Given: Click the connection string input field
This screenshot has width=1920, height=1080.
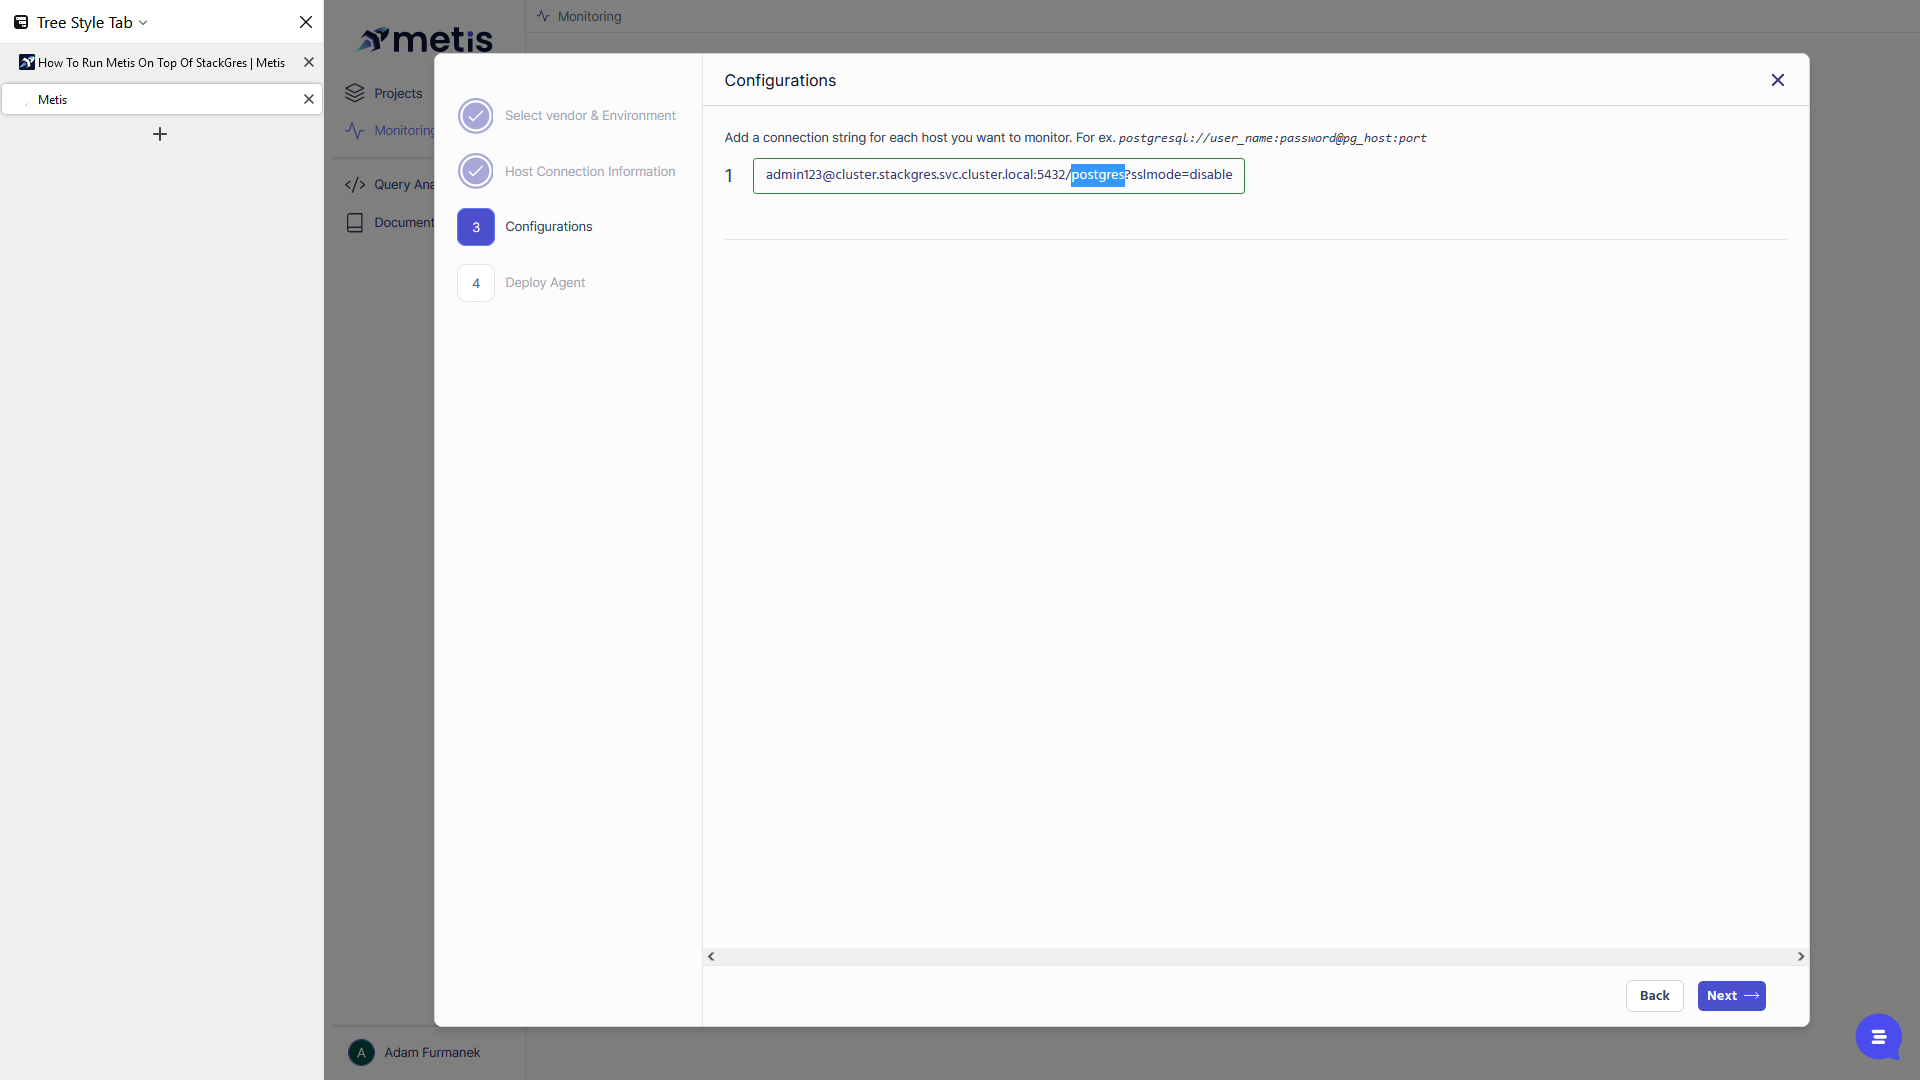Looking at the screenshot, I should 998,176.
